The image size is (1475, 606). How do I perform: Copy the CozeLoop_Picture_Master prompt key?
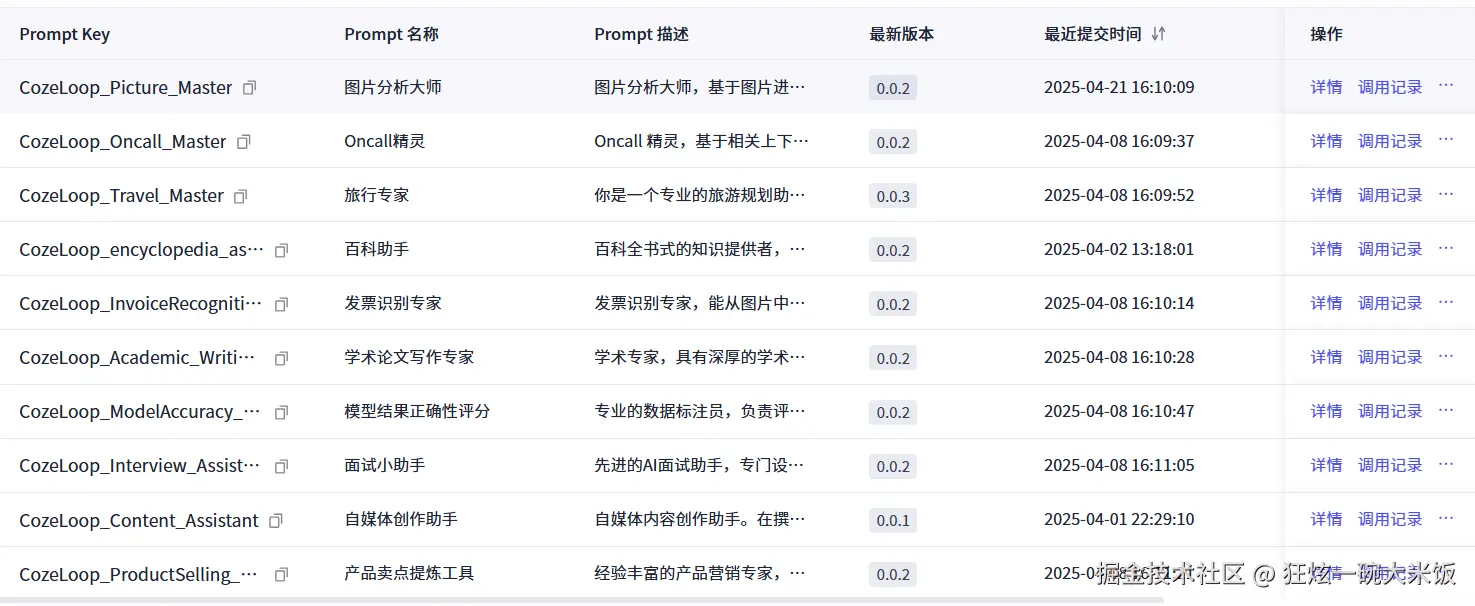coord(250,88)
